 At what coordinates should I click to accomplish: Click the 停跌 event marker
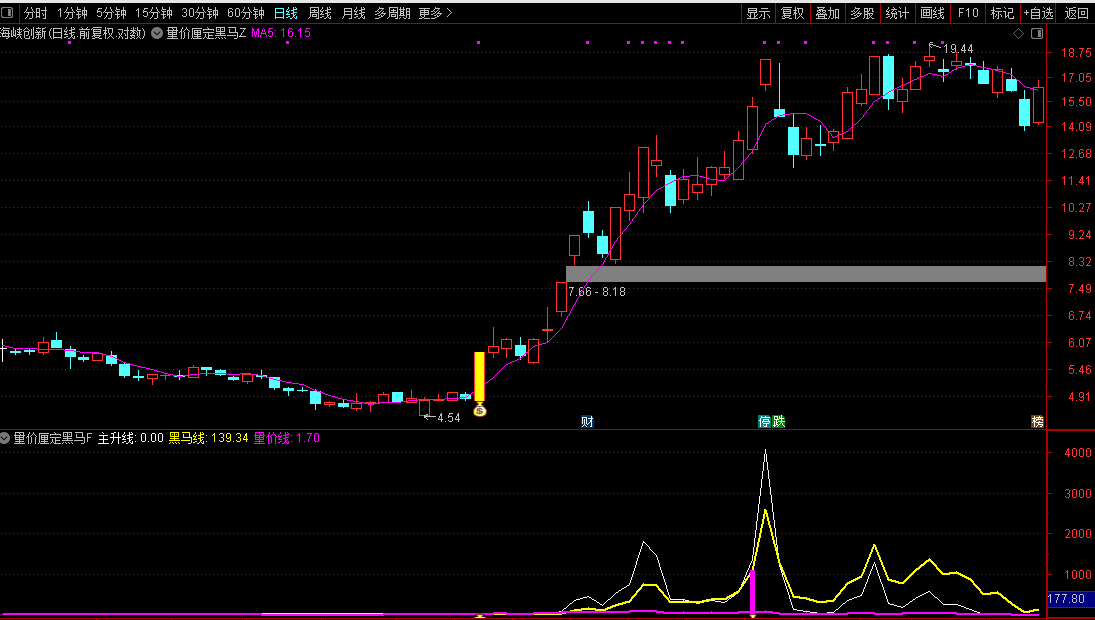click(x=771, y=421)
